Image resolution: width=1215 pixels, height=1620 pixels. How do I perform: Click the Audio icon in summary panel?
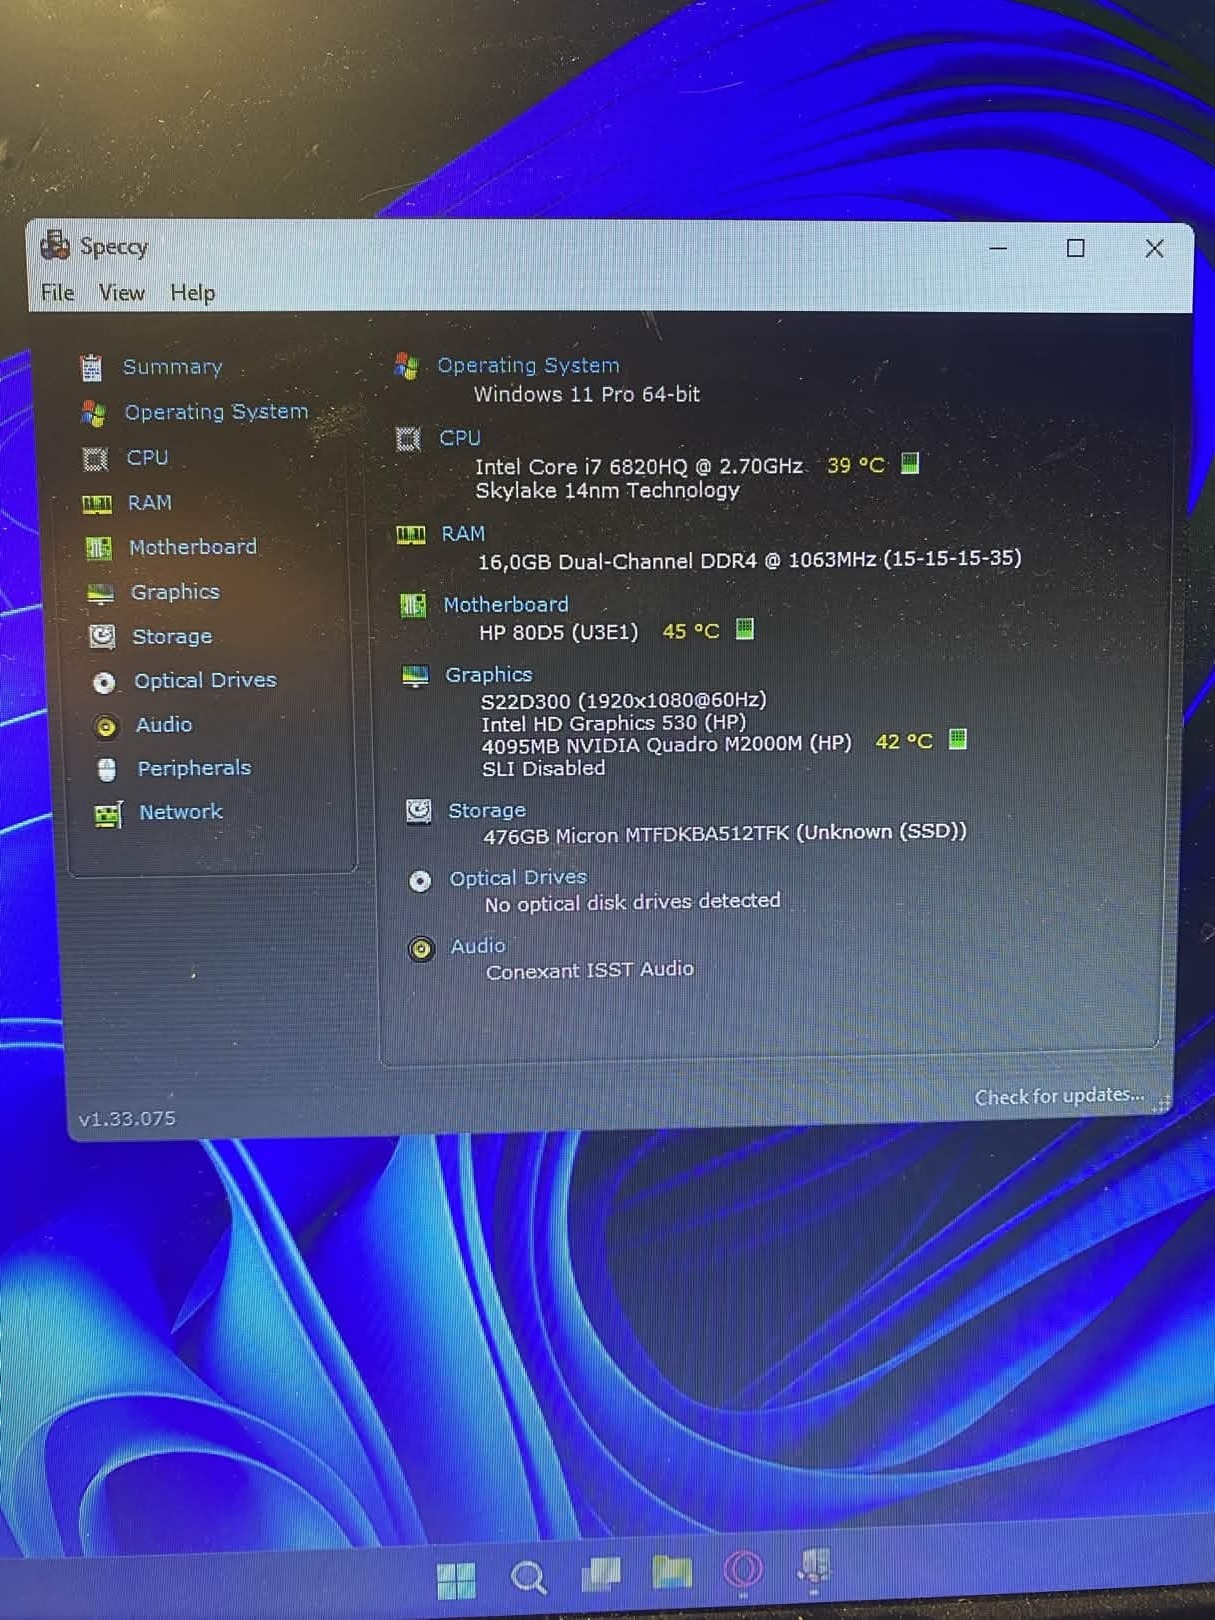(421, 948)
